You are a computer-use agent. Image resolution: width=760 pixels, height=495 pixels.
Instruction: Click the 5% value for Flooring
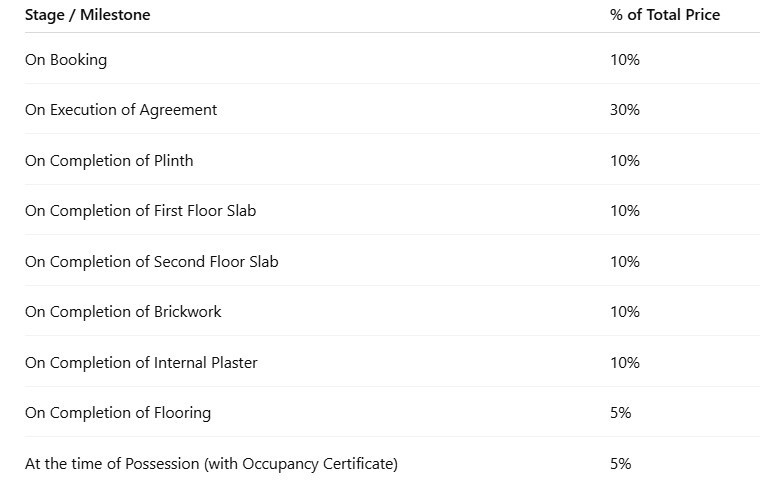[620, 413]
